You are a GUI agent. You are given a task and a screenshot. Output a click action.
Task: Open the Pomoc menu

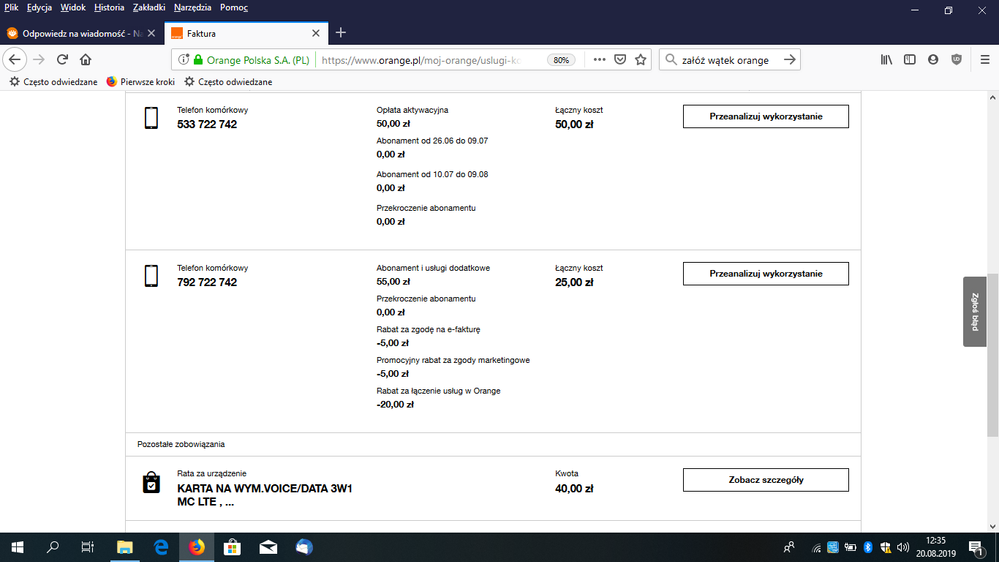234,8
